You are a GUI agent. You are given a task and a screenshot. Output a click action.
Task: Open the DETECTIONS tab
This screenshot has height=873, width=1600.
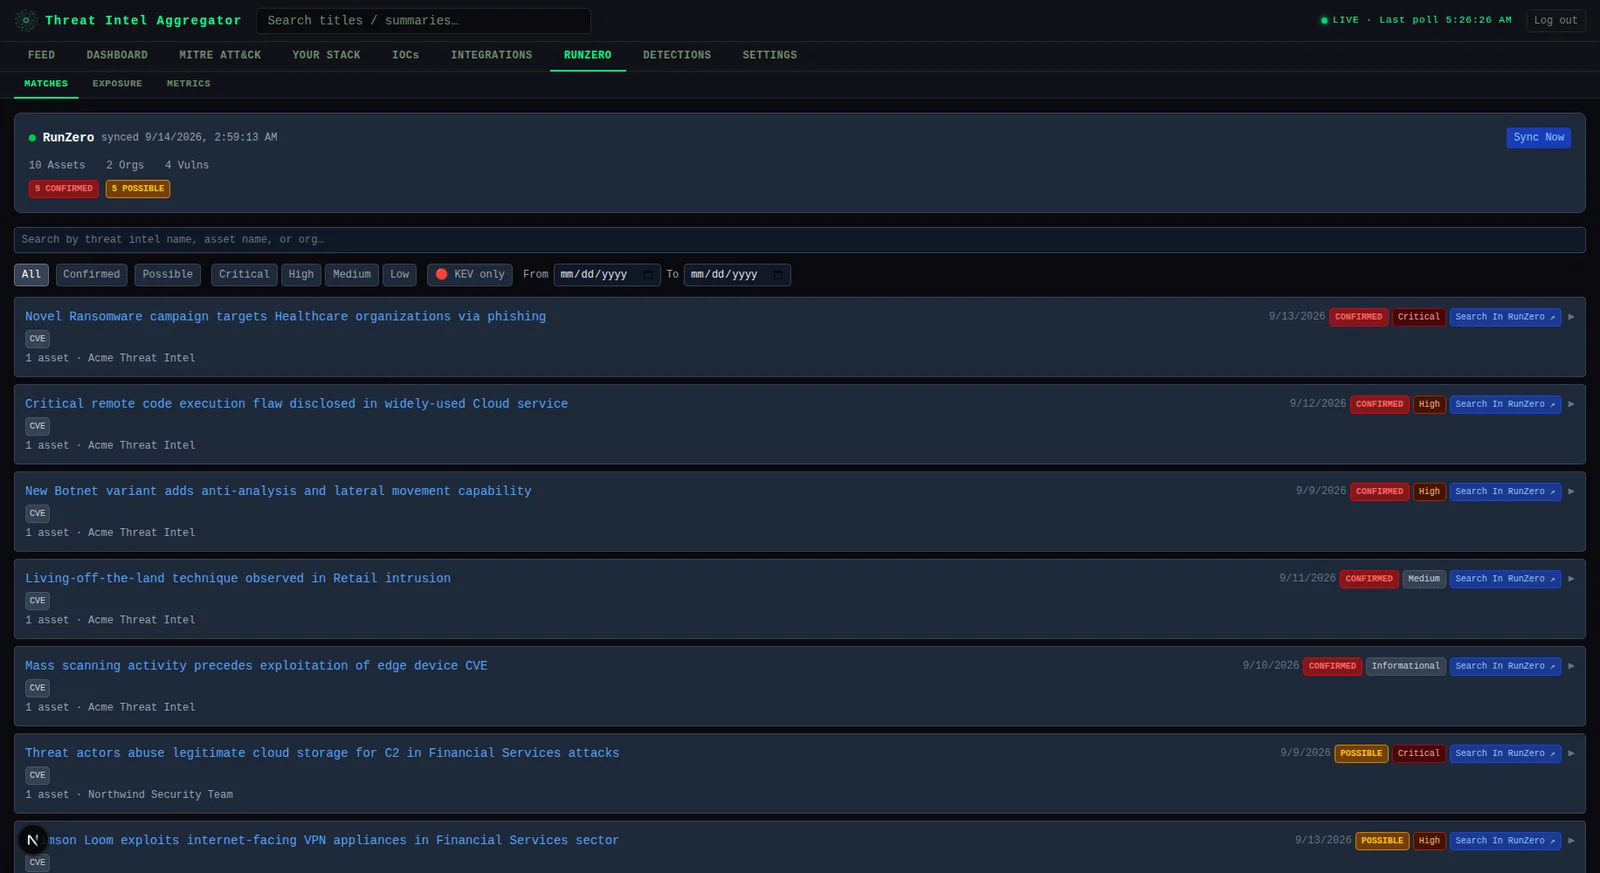pyautogui.click(x=677, y=56)
